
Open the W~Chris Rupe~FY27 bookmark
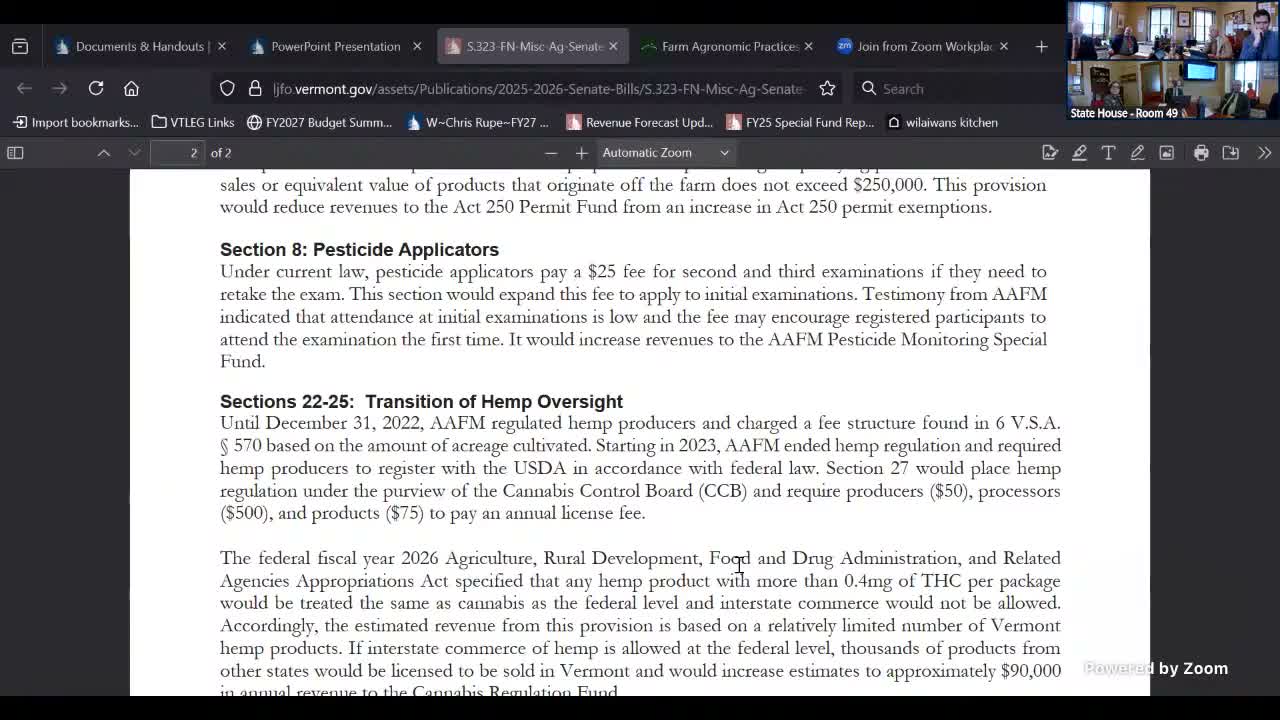tap(479, 122)
